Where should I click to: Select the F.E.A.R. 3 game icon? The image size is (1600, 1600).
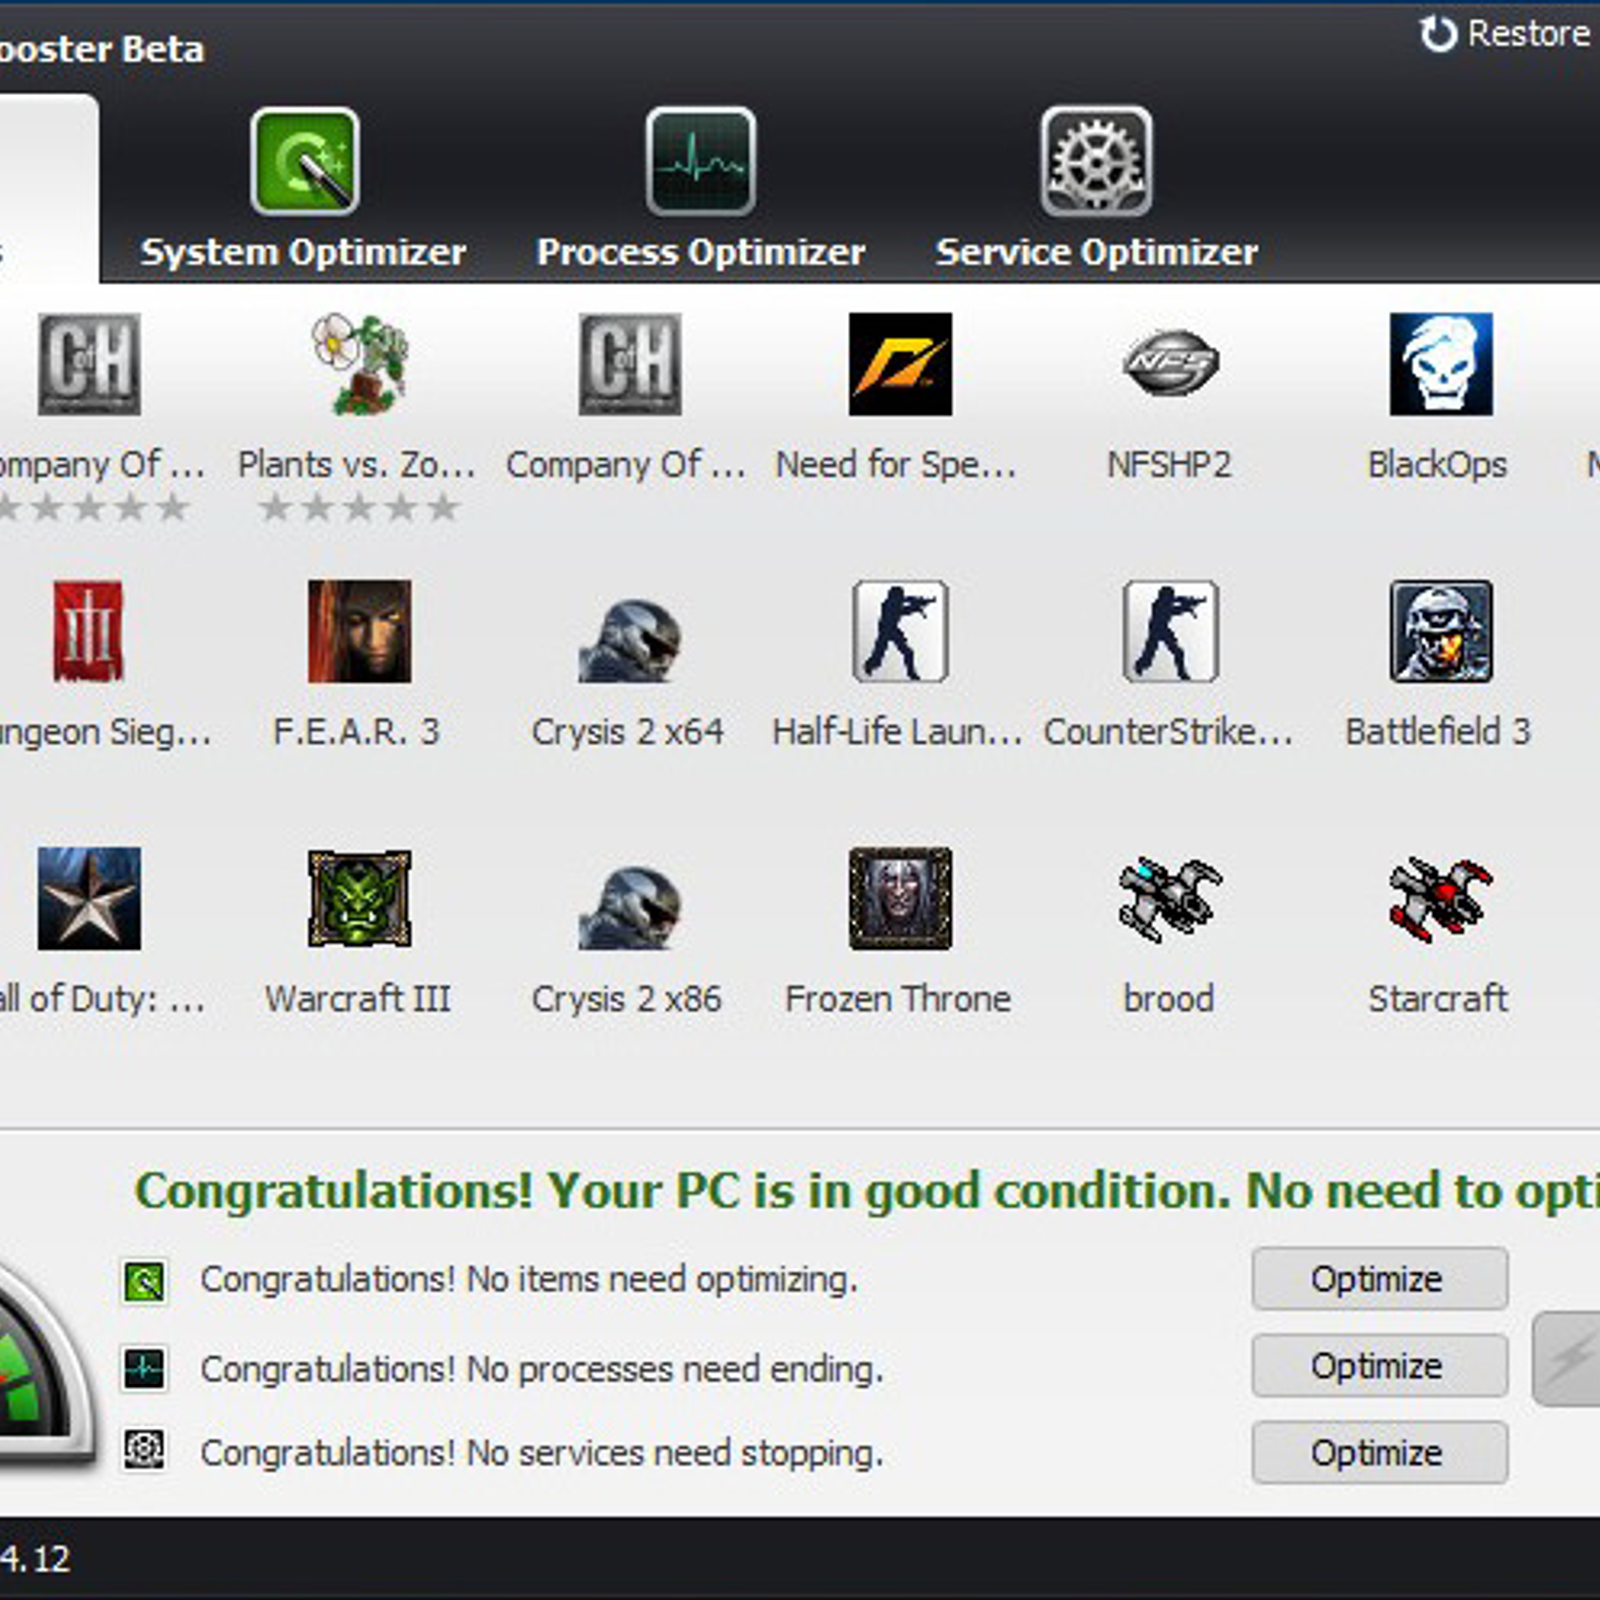click(x=359, y=631)
